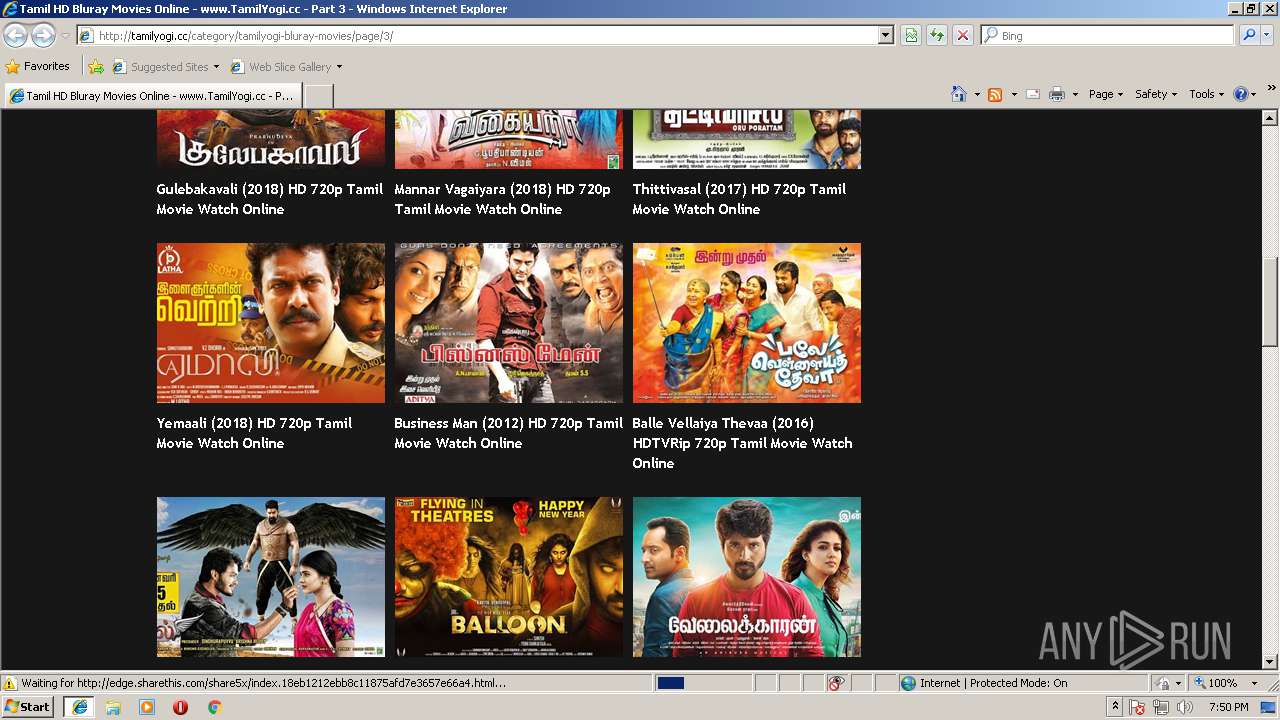Click the Read Mail icon
Viewport: 1280px width, 720px height.
point(1033,94)
